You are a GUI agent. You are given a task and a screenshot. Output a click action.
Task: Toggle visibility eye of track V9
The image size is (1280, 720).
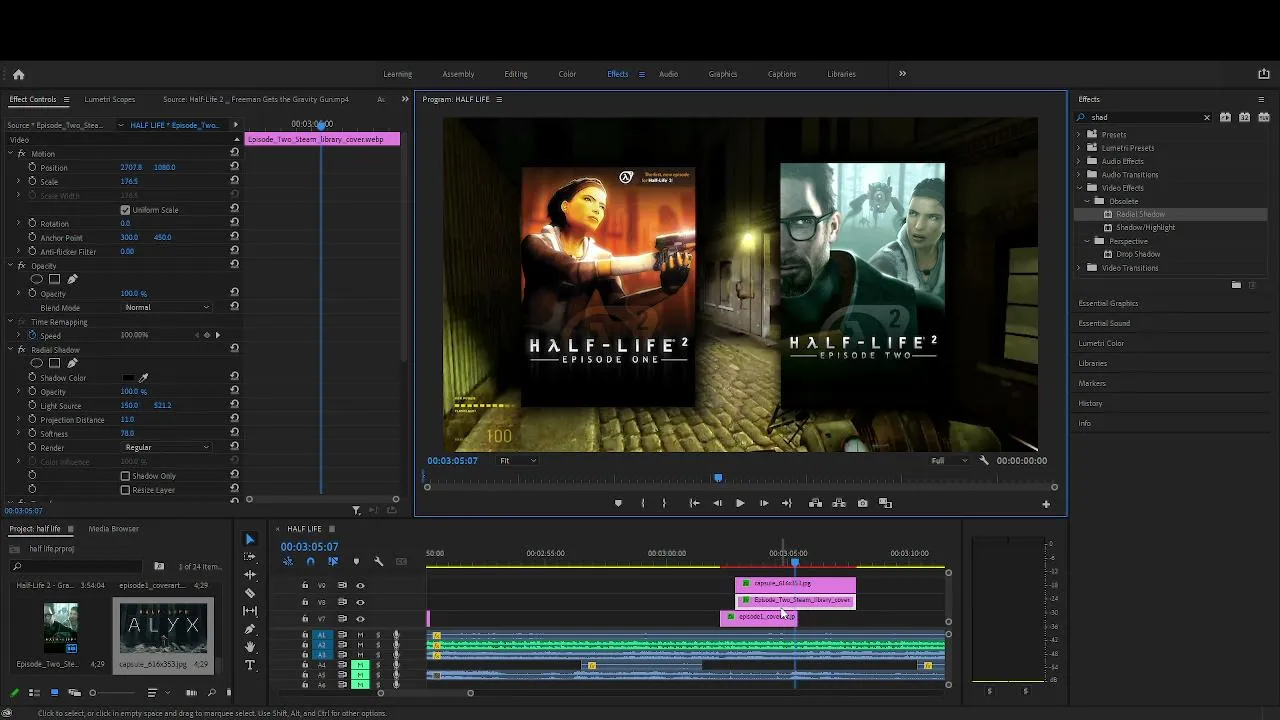tap(360, 585)
